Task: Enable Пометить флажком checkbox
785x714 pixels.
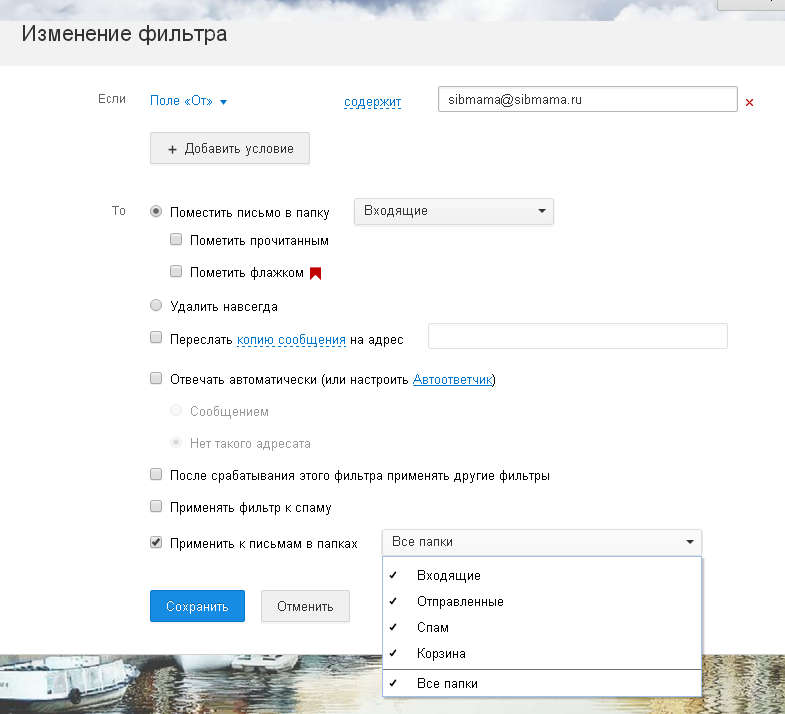Action: [176, 271]
